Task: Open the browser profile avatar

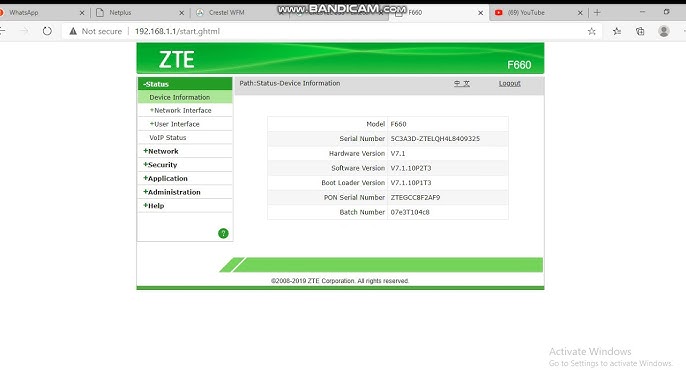Action: tap(664, 31)
